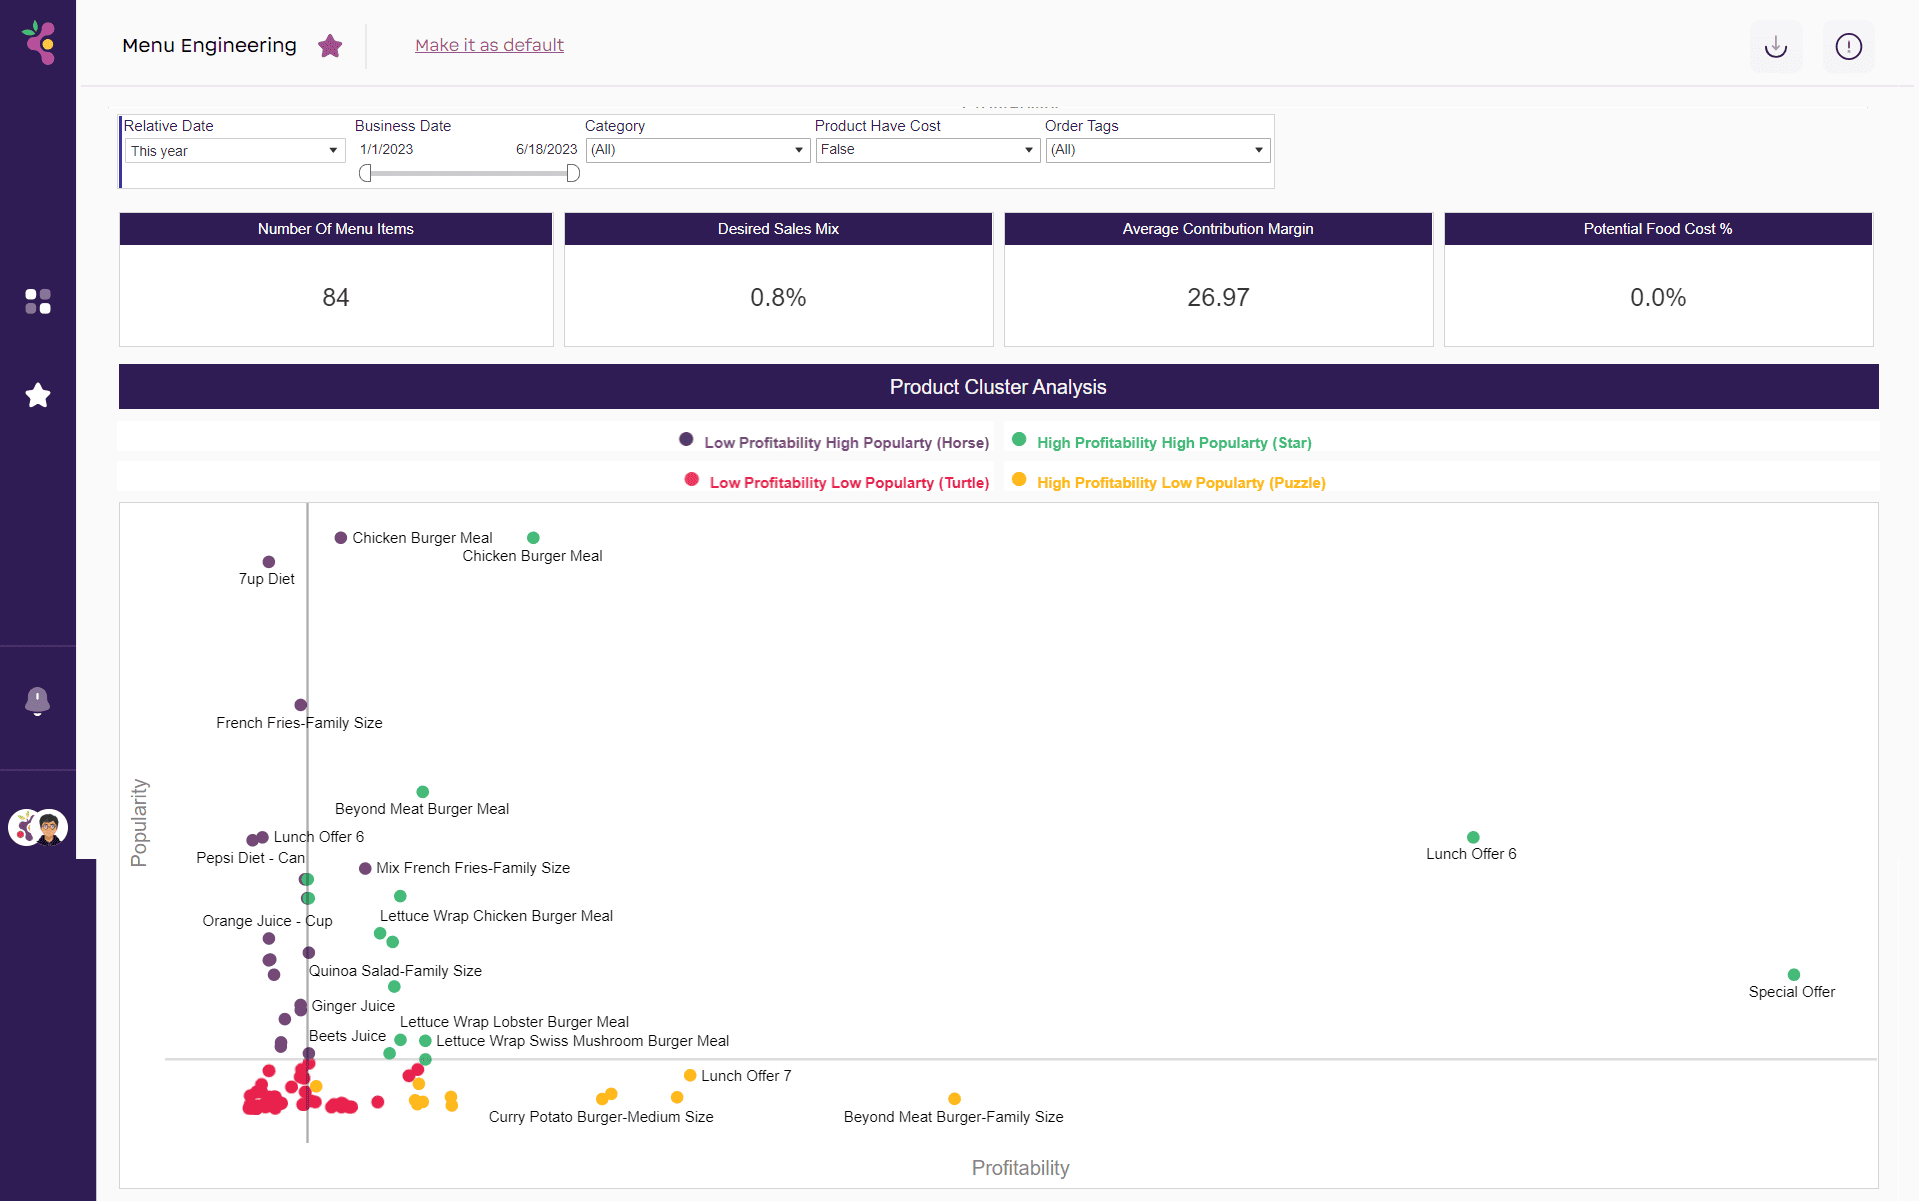Open notifications bell in the sidebar
Screen dimensions: 1920x1201
tap(37, 701)
